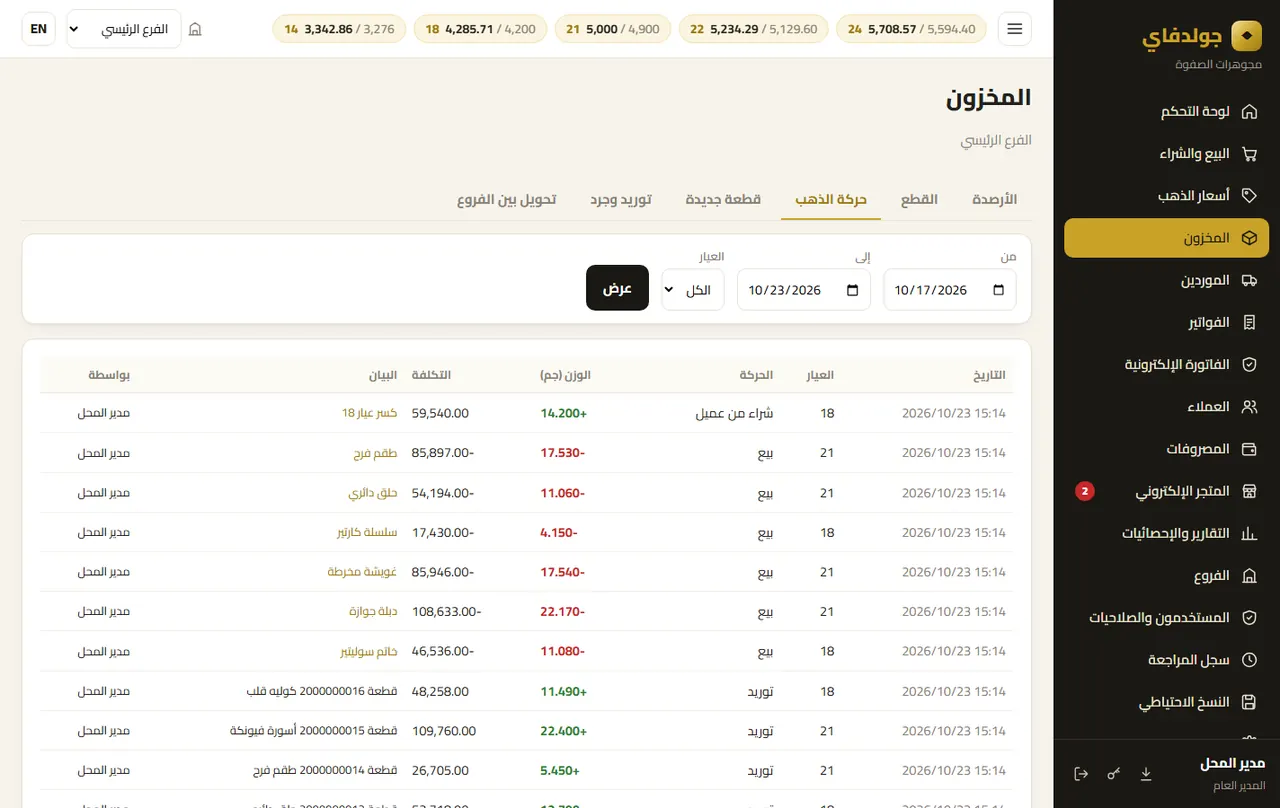Toggle the sidebar with the hamburger menu button
The height and width of the screenshot is (808, 1280).
1015,29
